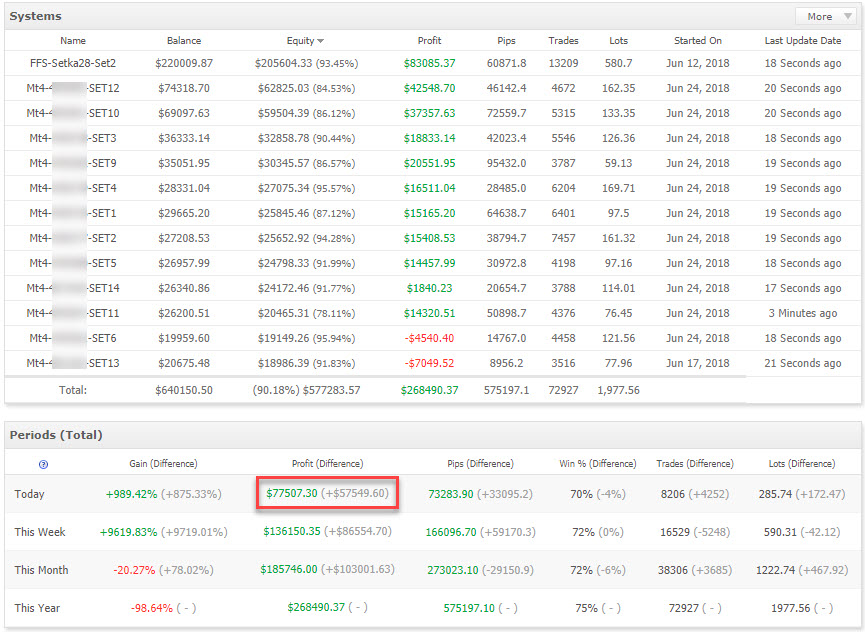Click the -$7049.52 loss value
The width and height of the screenshot is (865, 632).
(429, 363)
